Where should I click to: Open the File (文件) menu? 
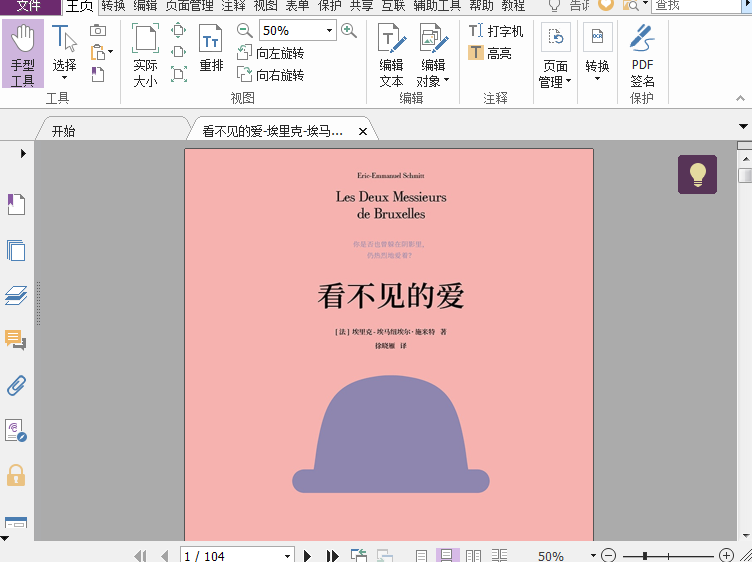29,6
